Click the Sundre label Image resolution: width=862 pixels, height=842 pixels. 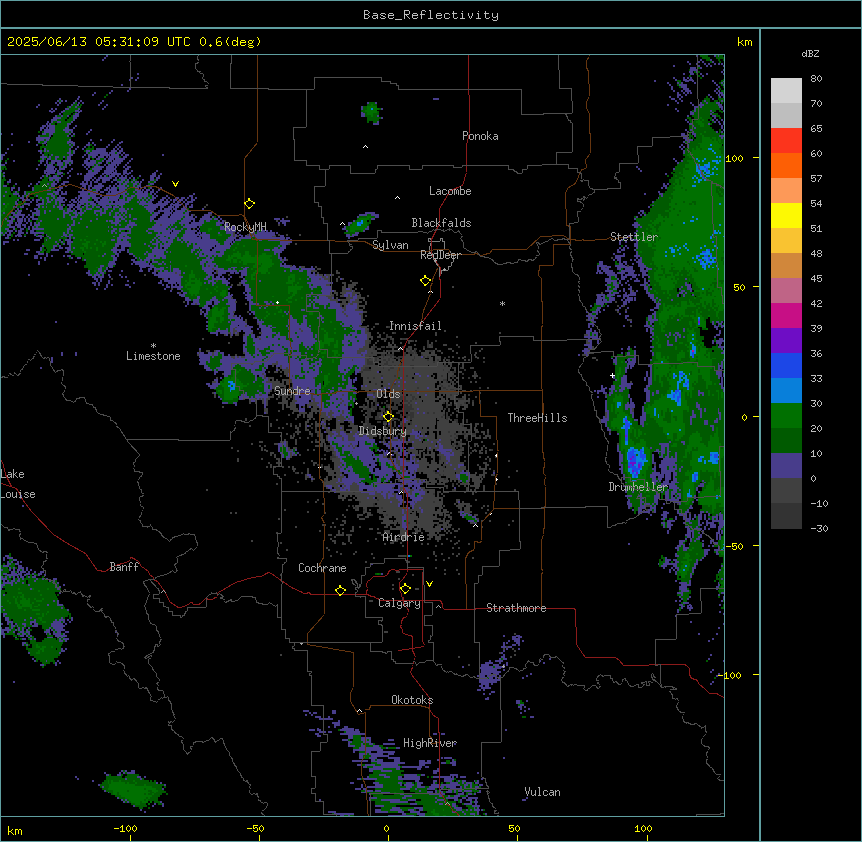tap(292, 391)
